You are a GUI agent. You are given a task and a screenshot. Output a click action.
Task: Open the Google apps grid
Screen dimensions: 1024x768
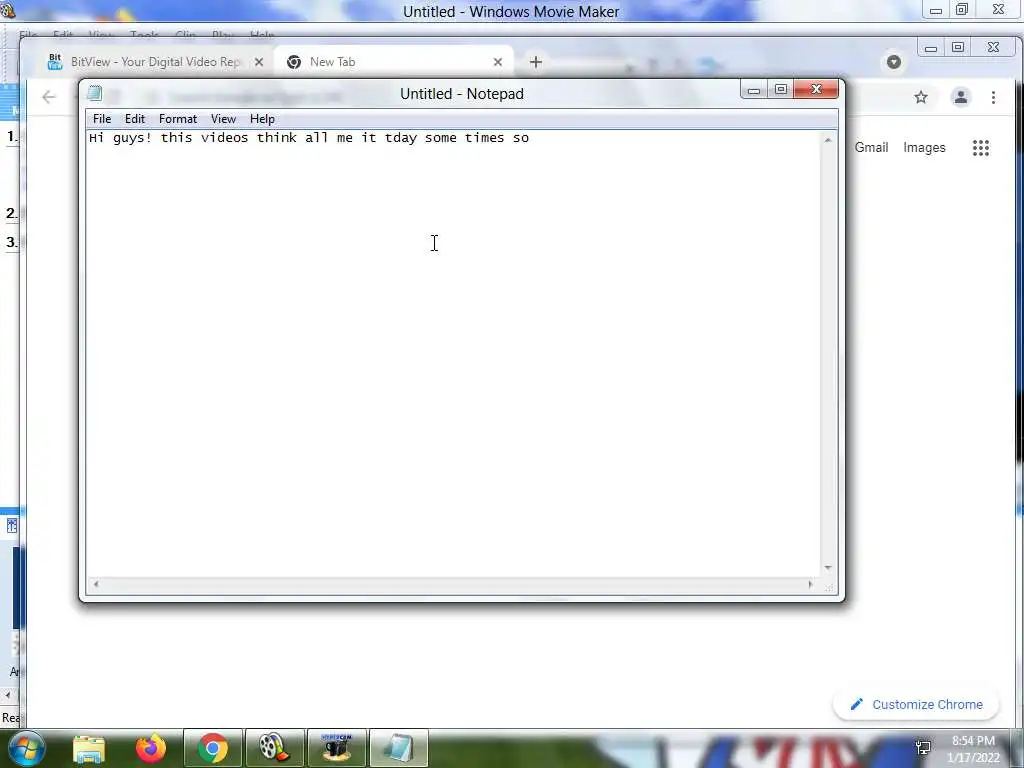point(980,148)
